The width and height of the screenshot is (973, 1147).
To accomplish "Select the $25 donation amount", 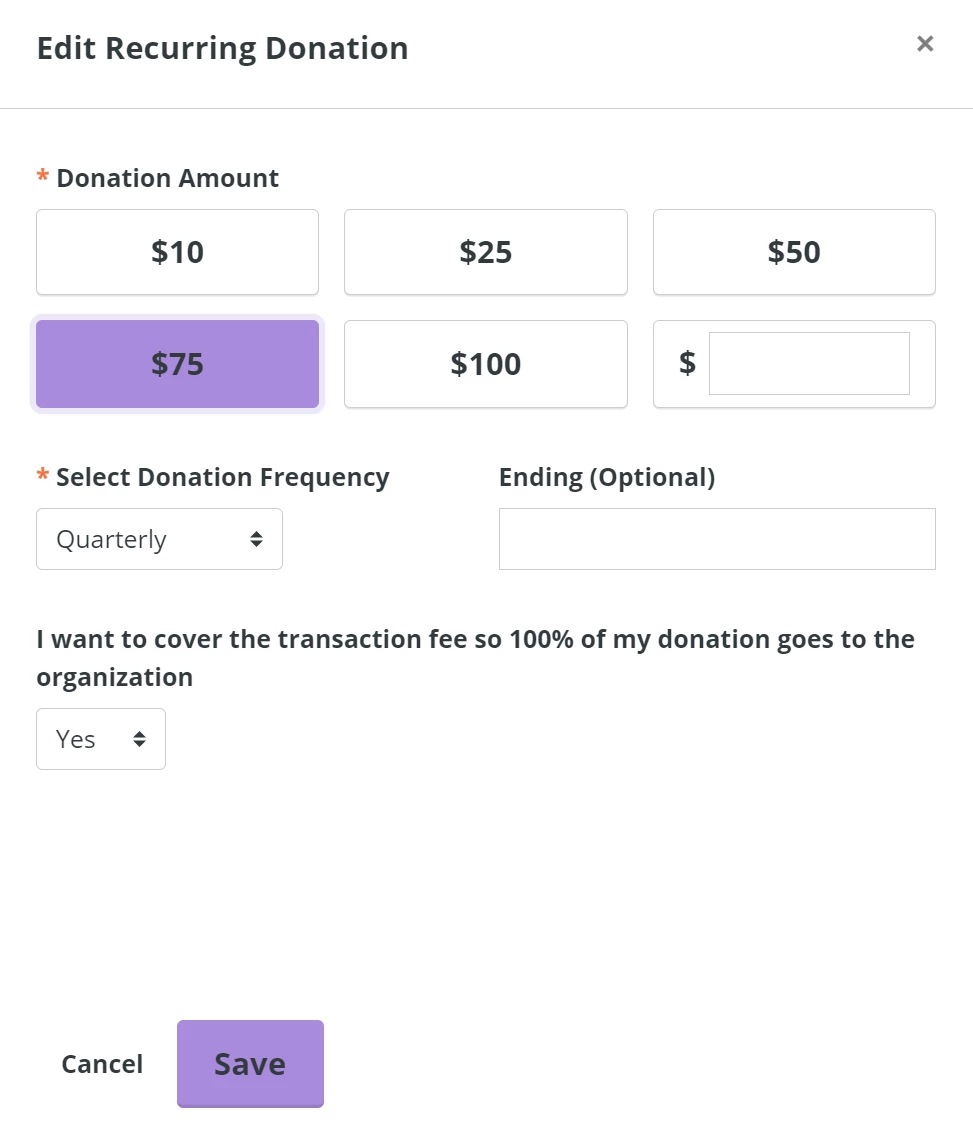I will tap(485, 252).
